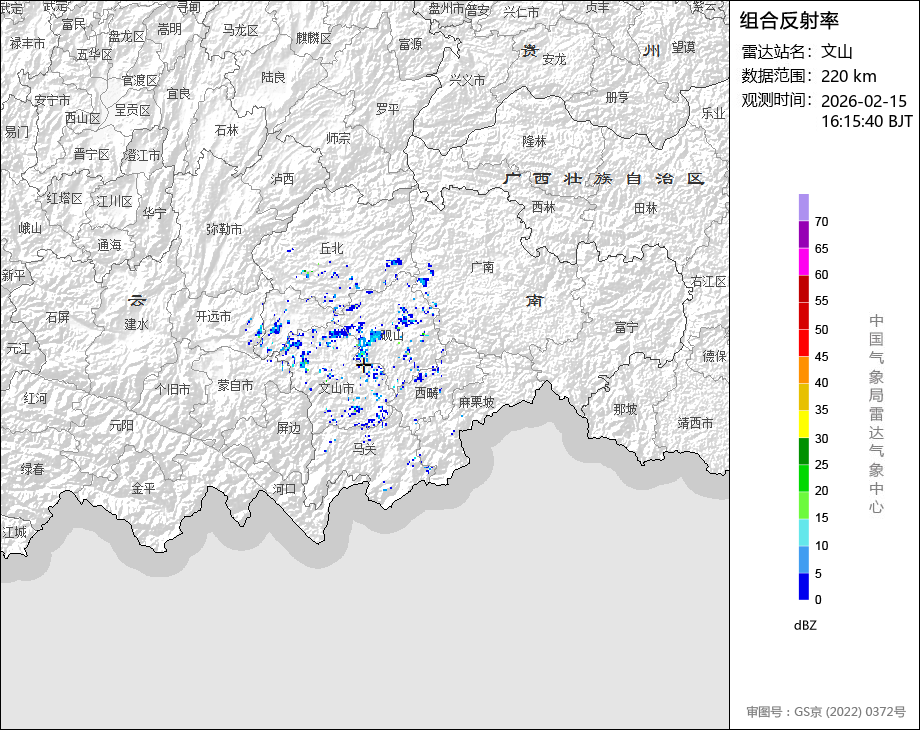Click the dBZ unit label below legend
The image size is (920, 730).
(x=805, y=624)
